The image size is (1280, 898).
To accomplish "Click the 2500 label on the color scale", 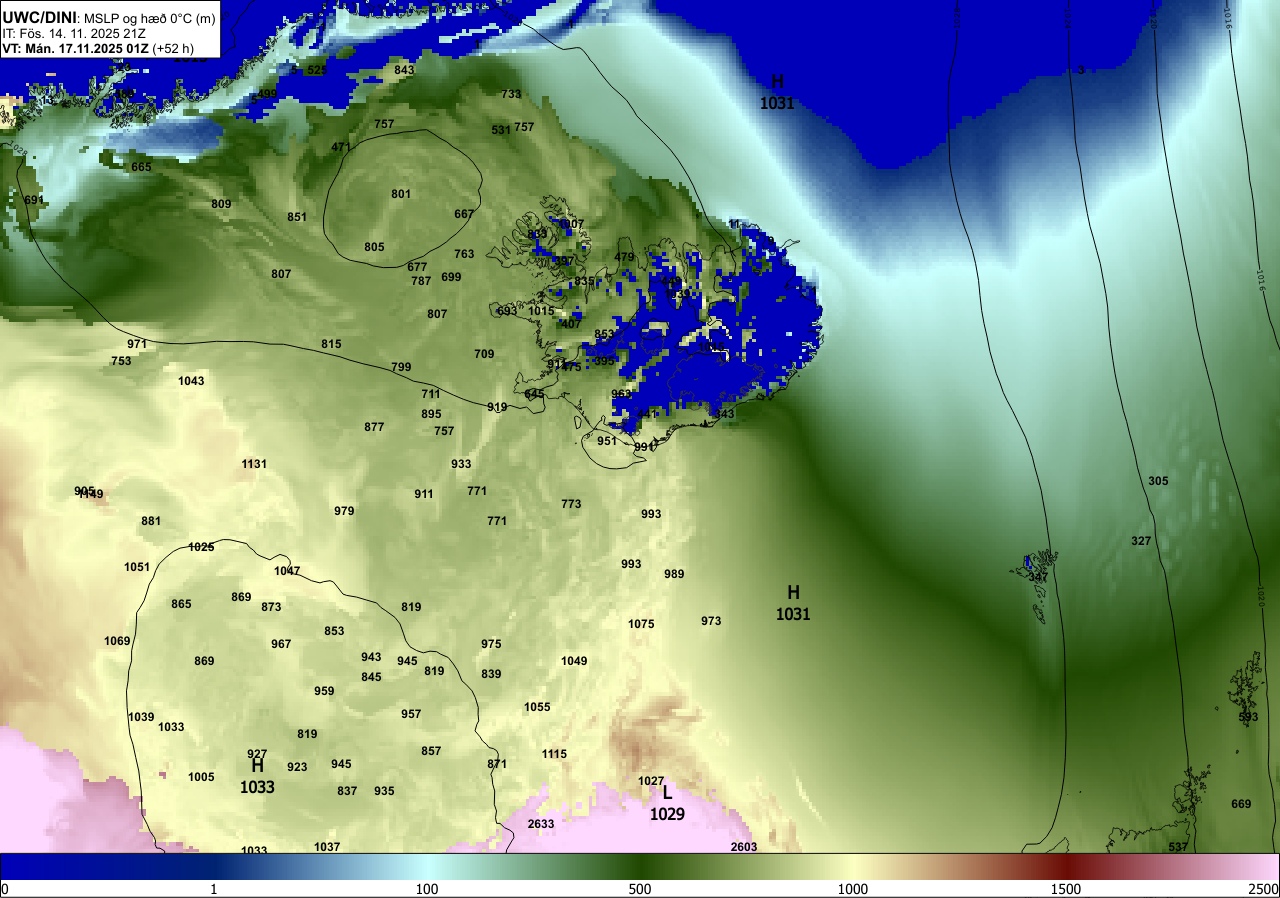I will point(1263,889).
